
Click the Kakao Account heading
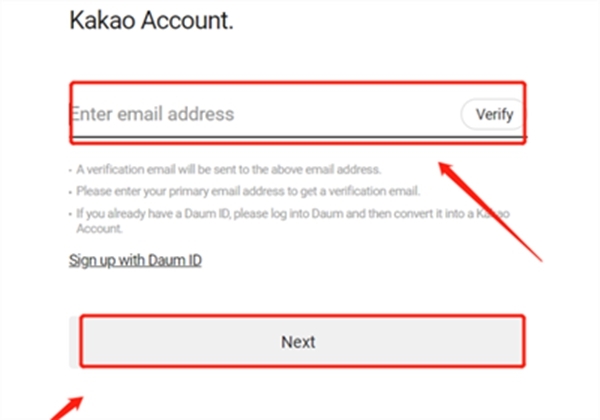coord(152,20)
